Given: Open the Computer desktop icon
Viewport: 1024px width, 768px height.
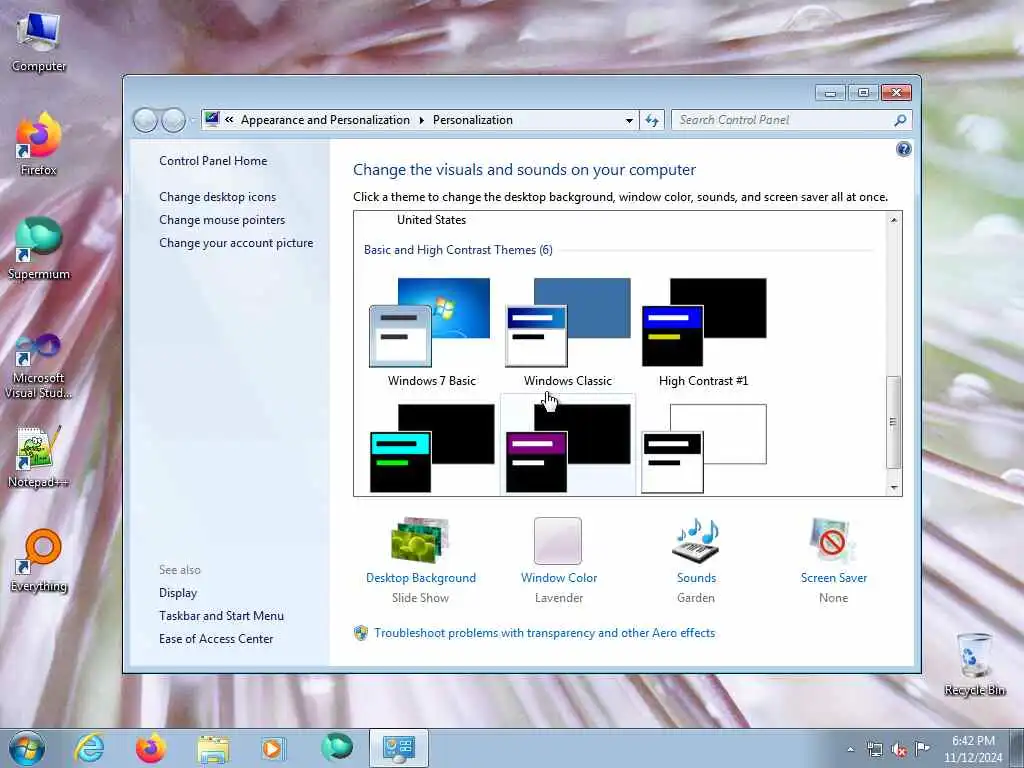Looking at the screenshot, I should [x=39, y=40].
